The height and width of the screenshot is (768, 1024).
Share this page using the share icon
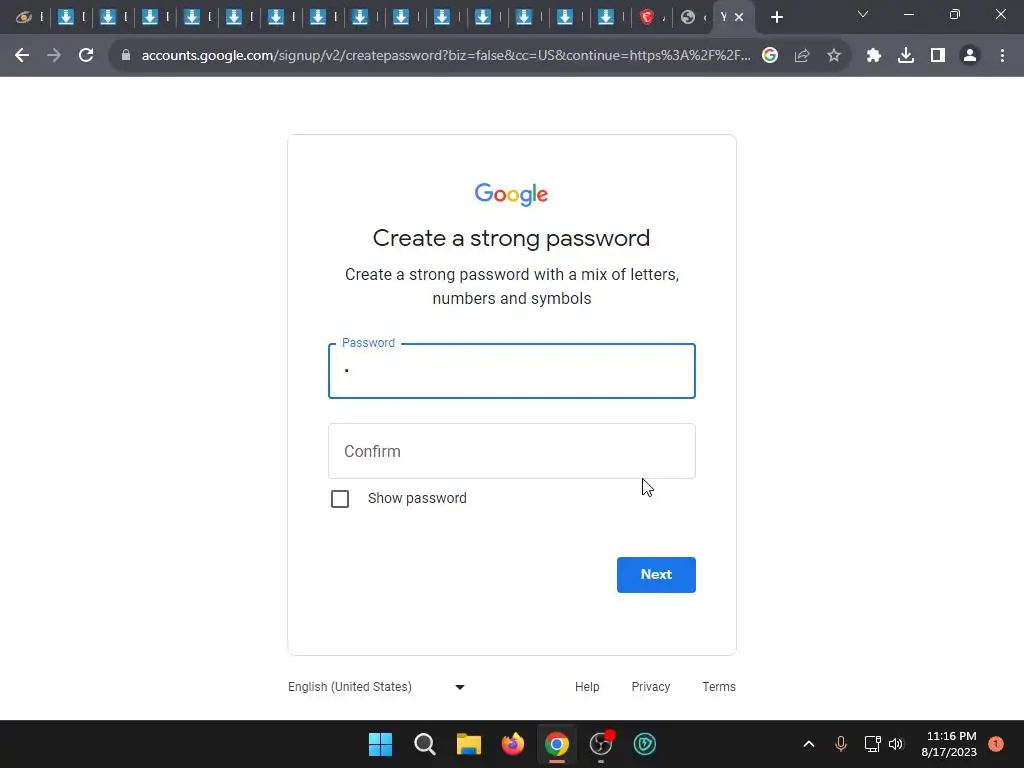tap(802, 56)
